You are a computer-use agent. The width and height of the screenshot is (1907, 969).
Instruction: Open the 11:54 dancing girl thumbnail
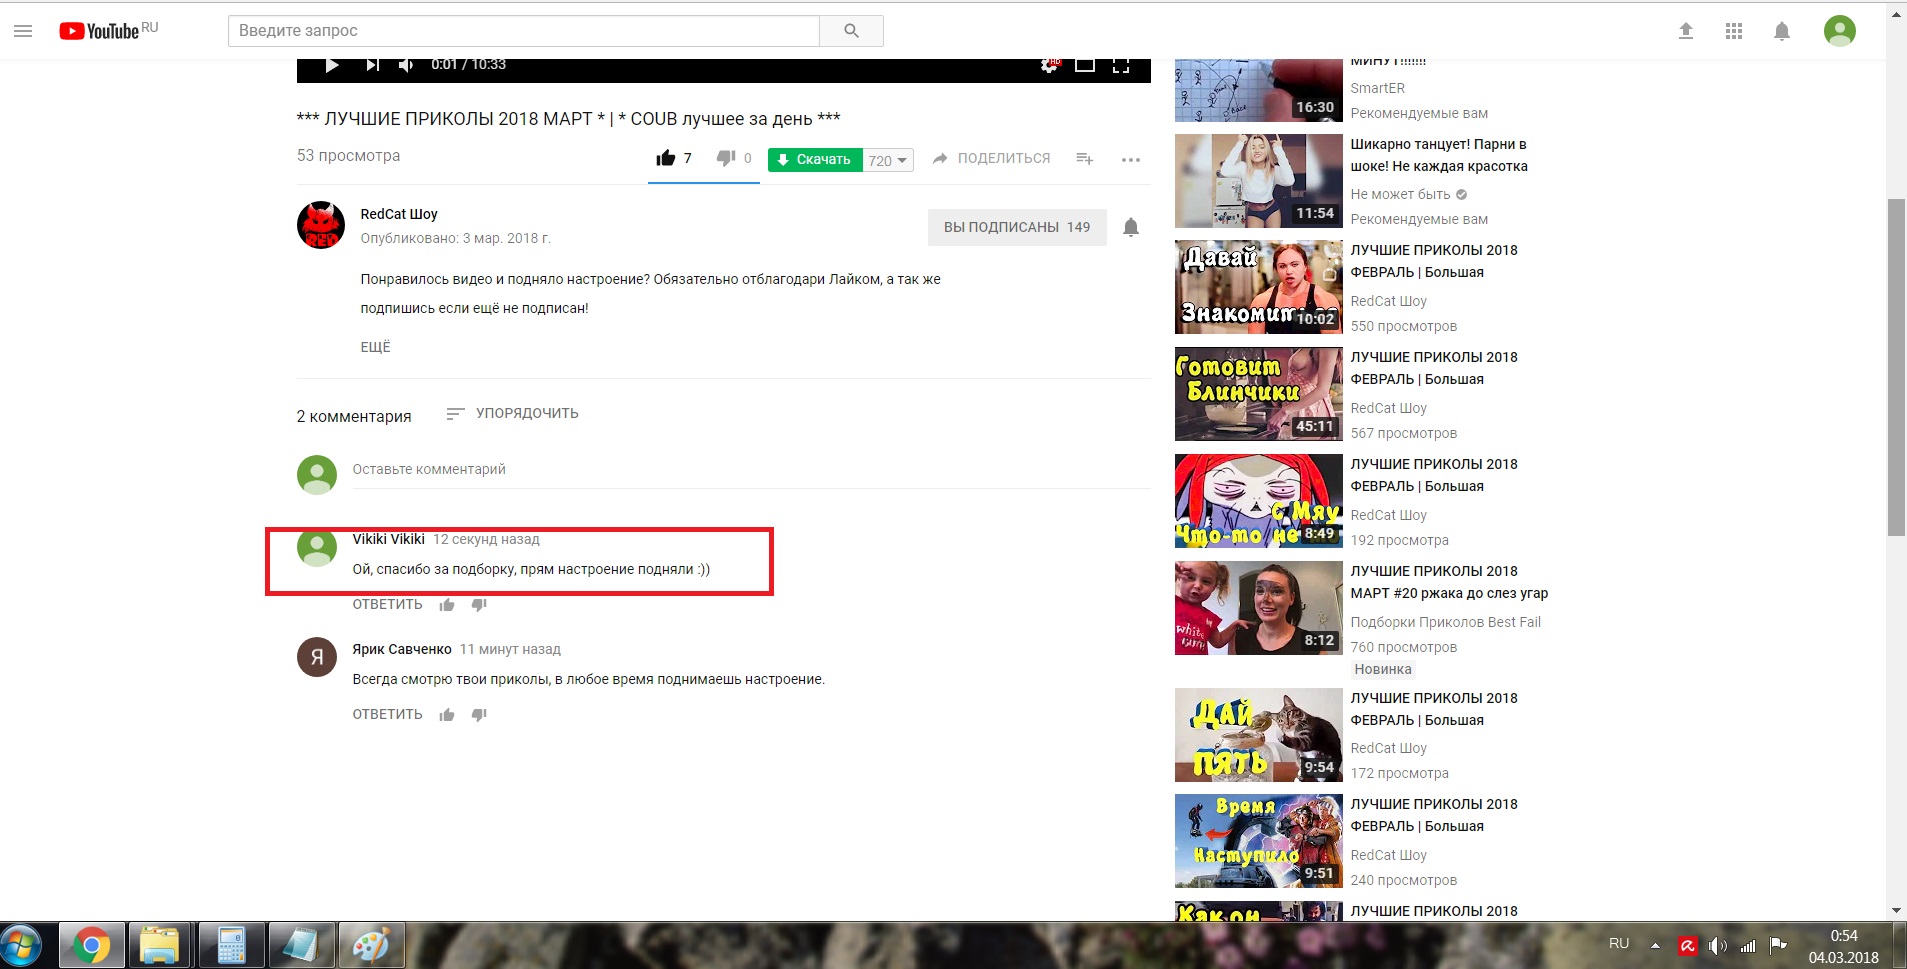point(1259,181)
